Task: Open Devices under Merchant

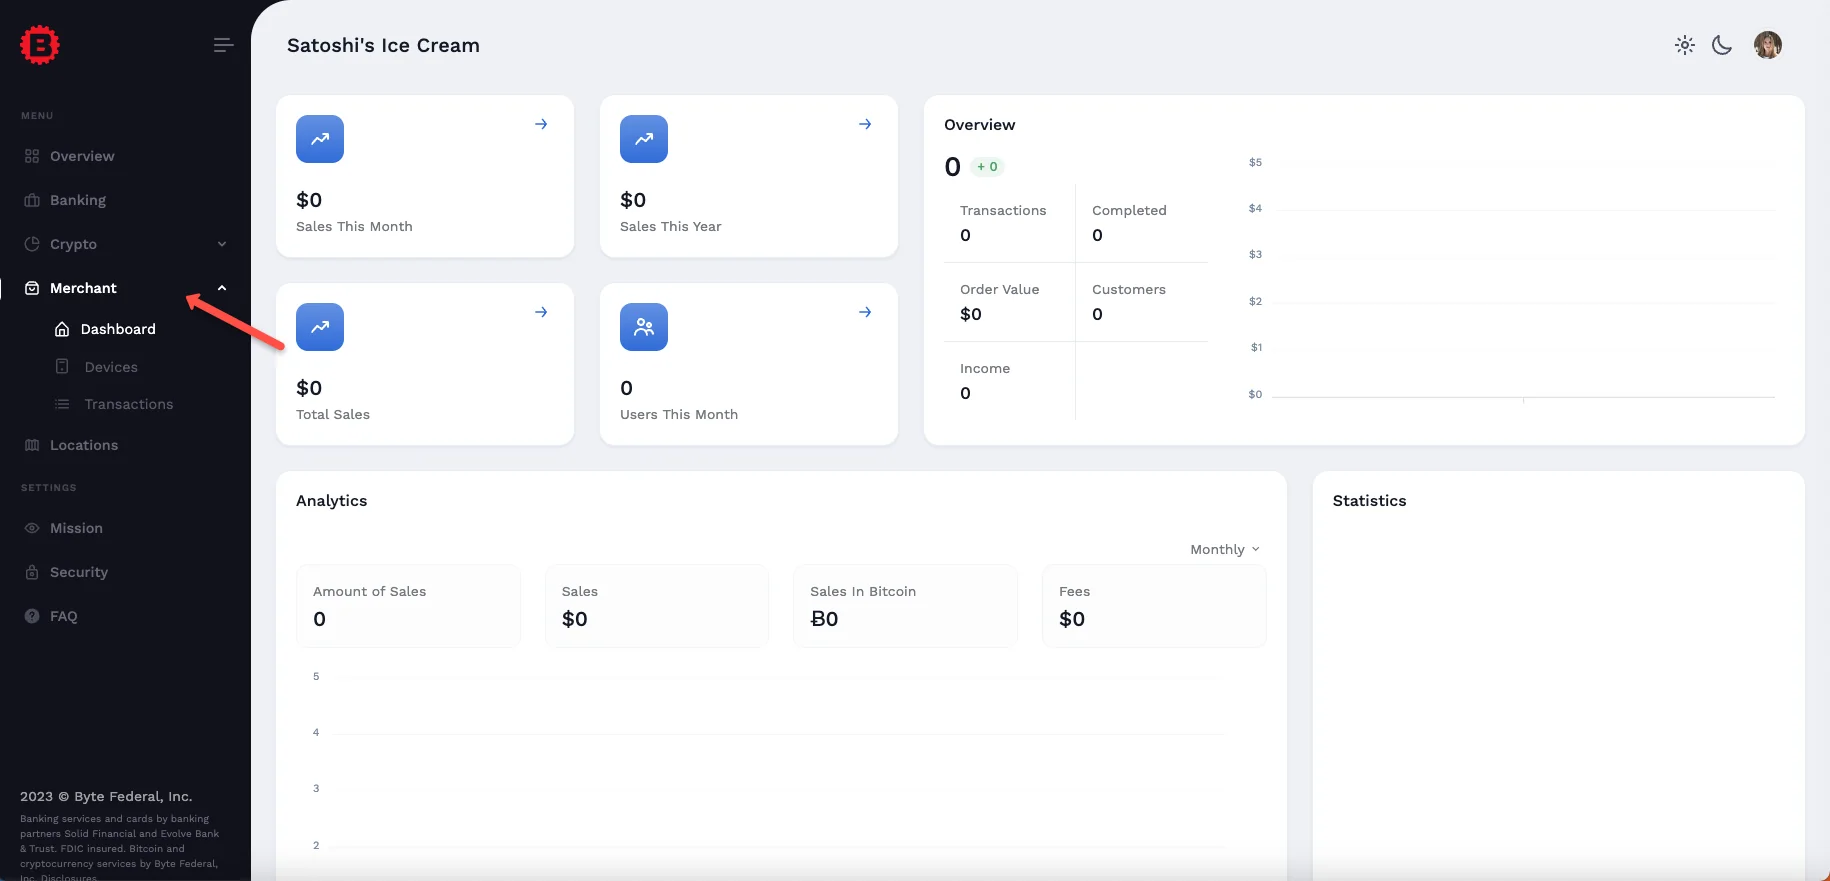Action: (111, 367)
